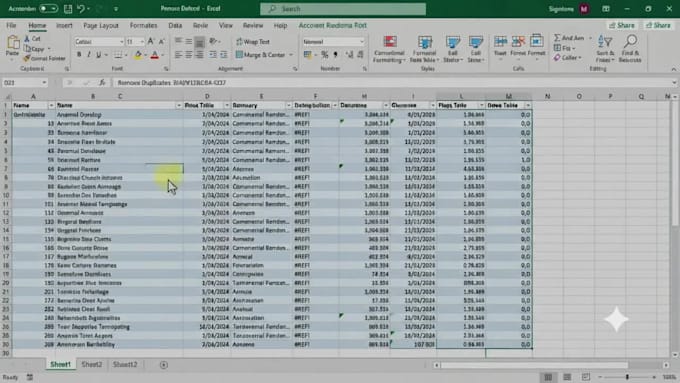Open Format as Table
The height and width of the screenshot is (383, 680).
coord(424,49)
